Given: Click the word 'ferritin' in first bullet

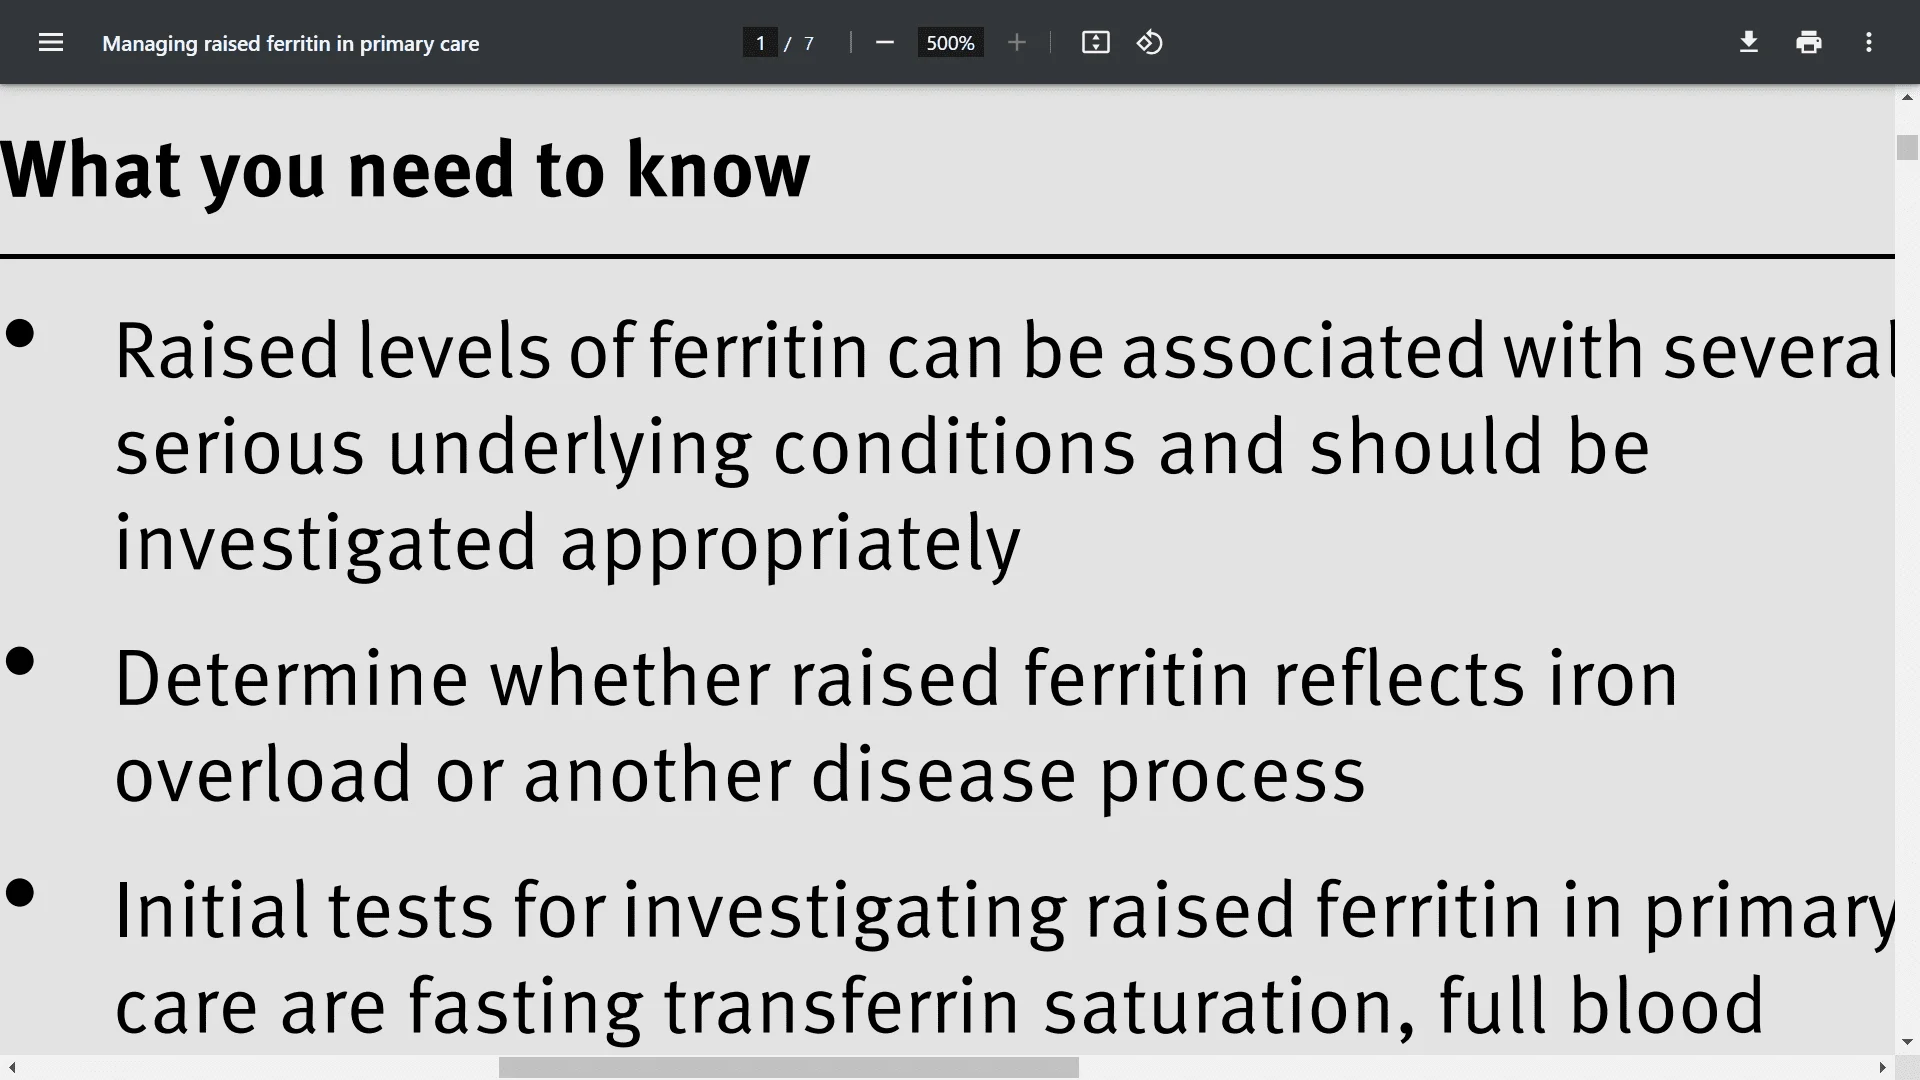Looking at the screenshot, I should coord(759,351).
